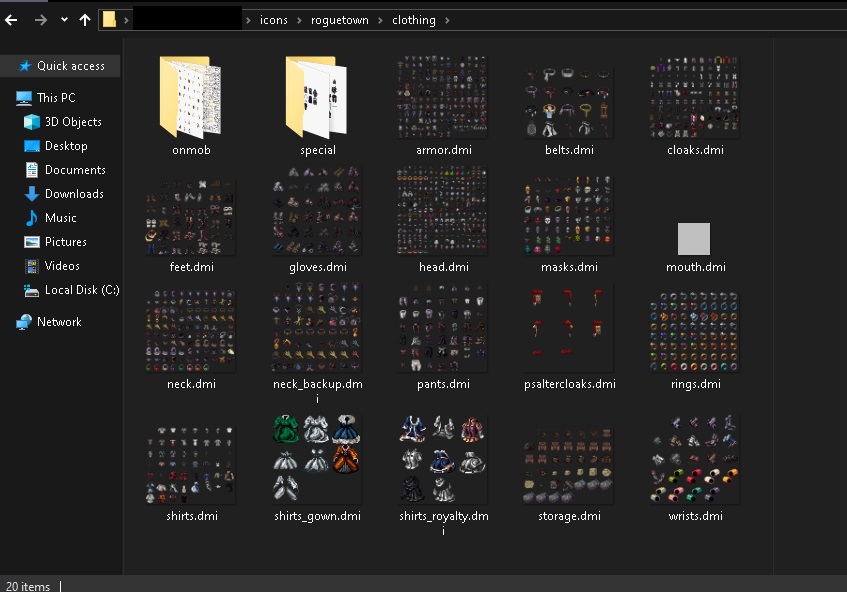
Task: Open Videos in the sidebar
Action: tap(52, 266)
